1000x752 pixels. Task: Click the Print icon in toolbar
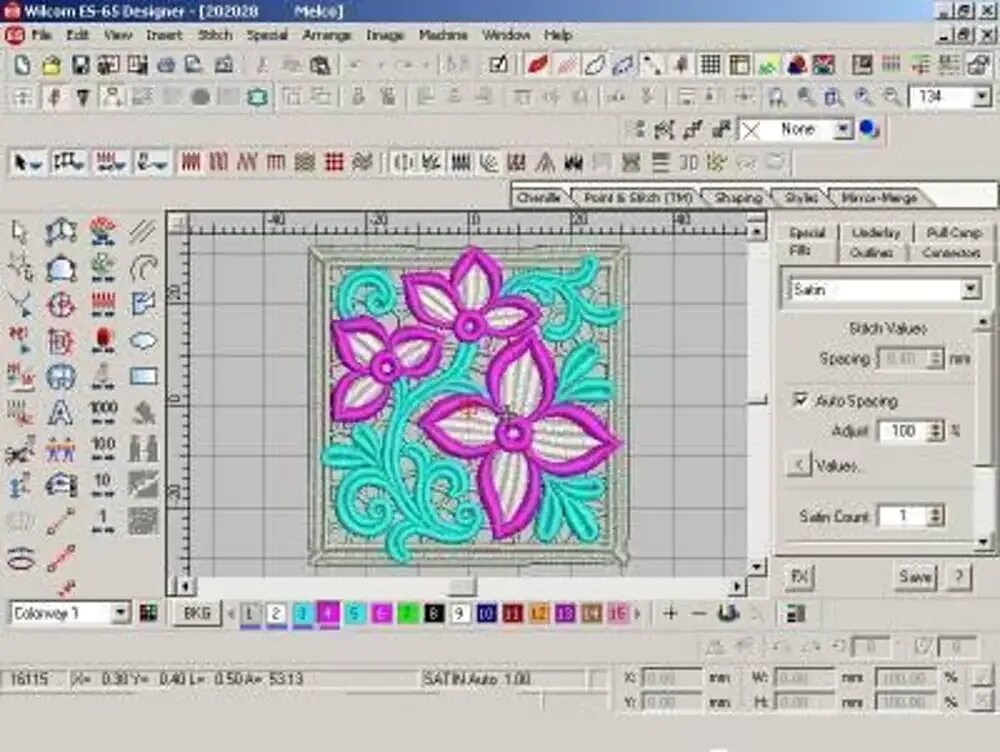(166, 65)
